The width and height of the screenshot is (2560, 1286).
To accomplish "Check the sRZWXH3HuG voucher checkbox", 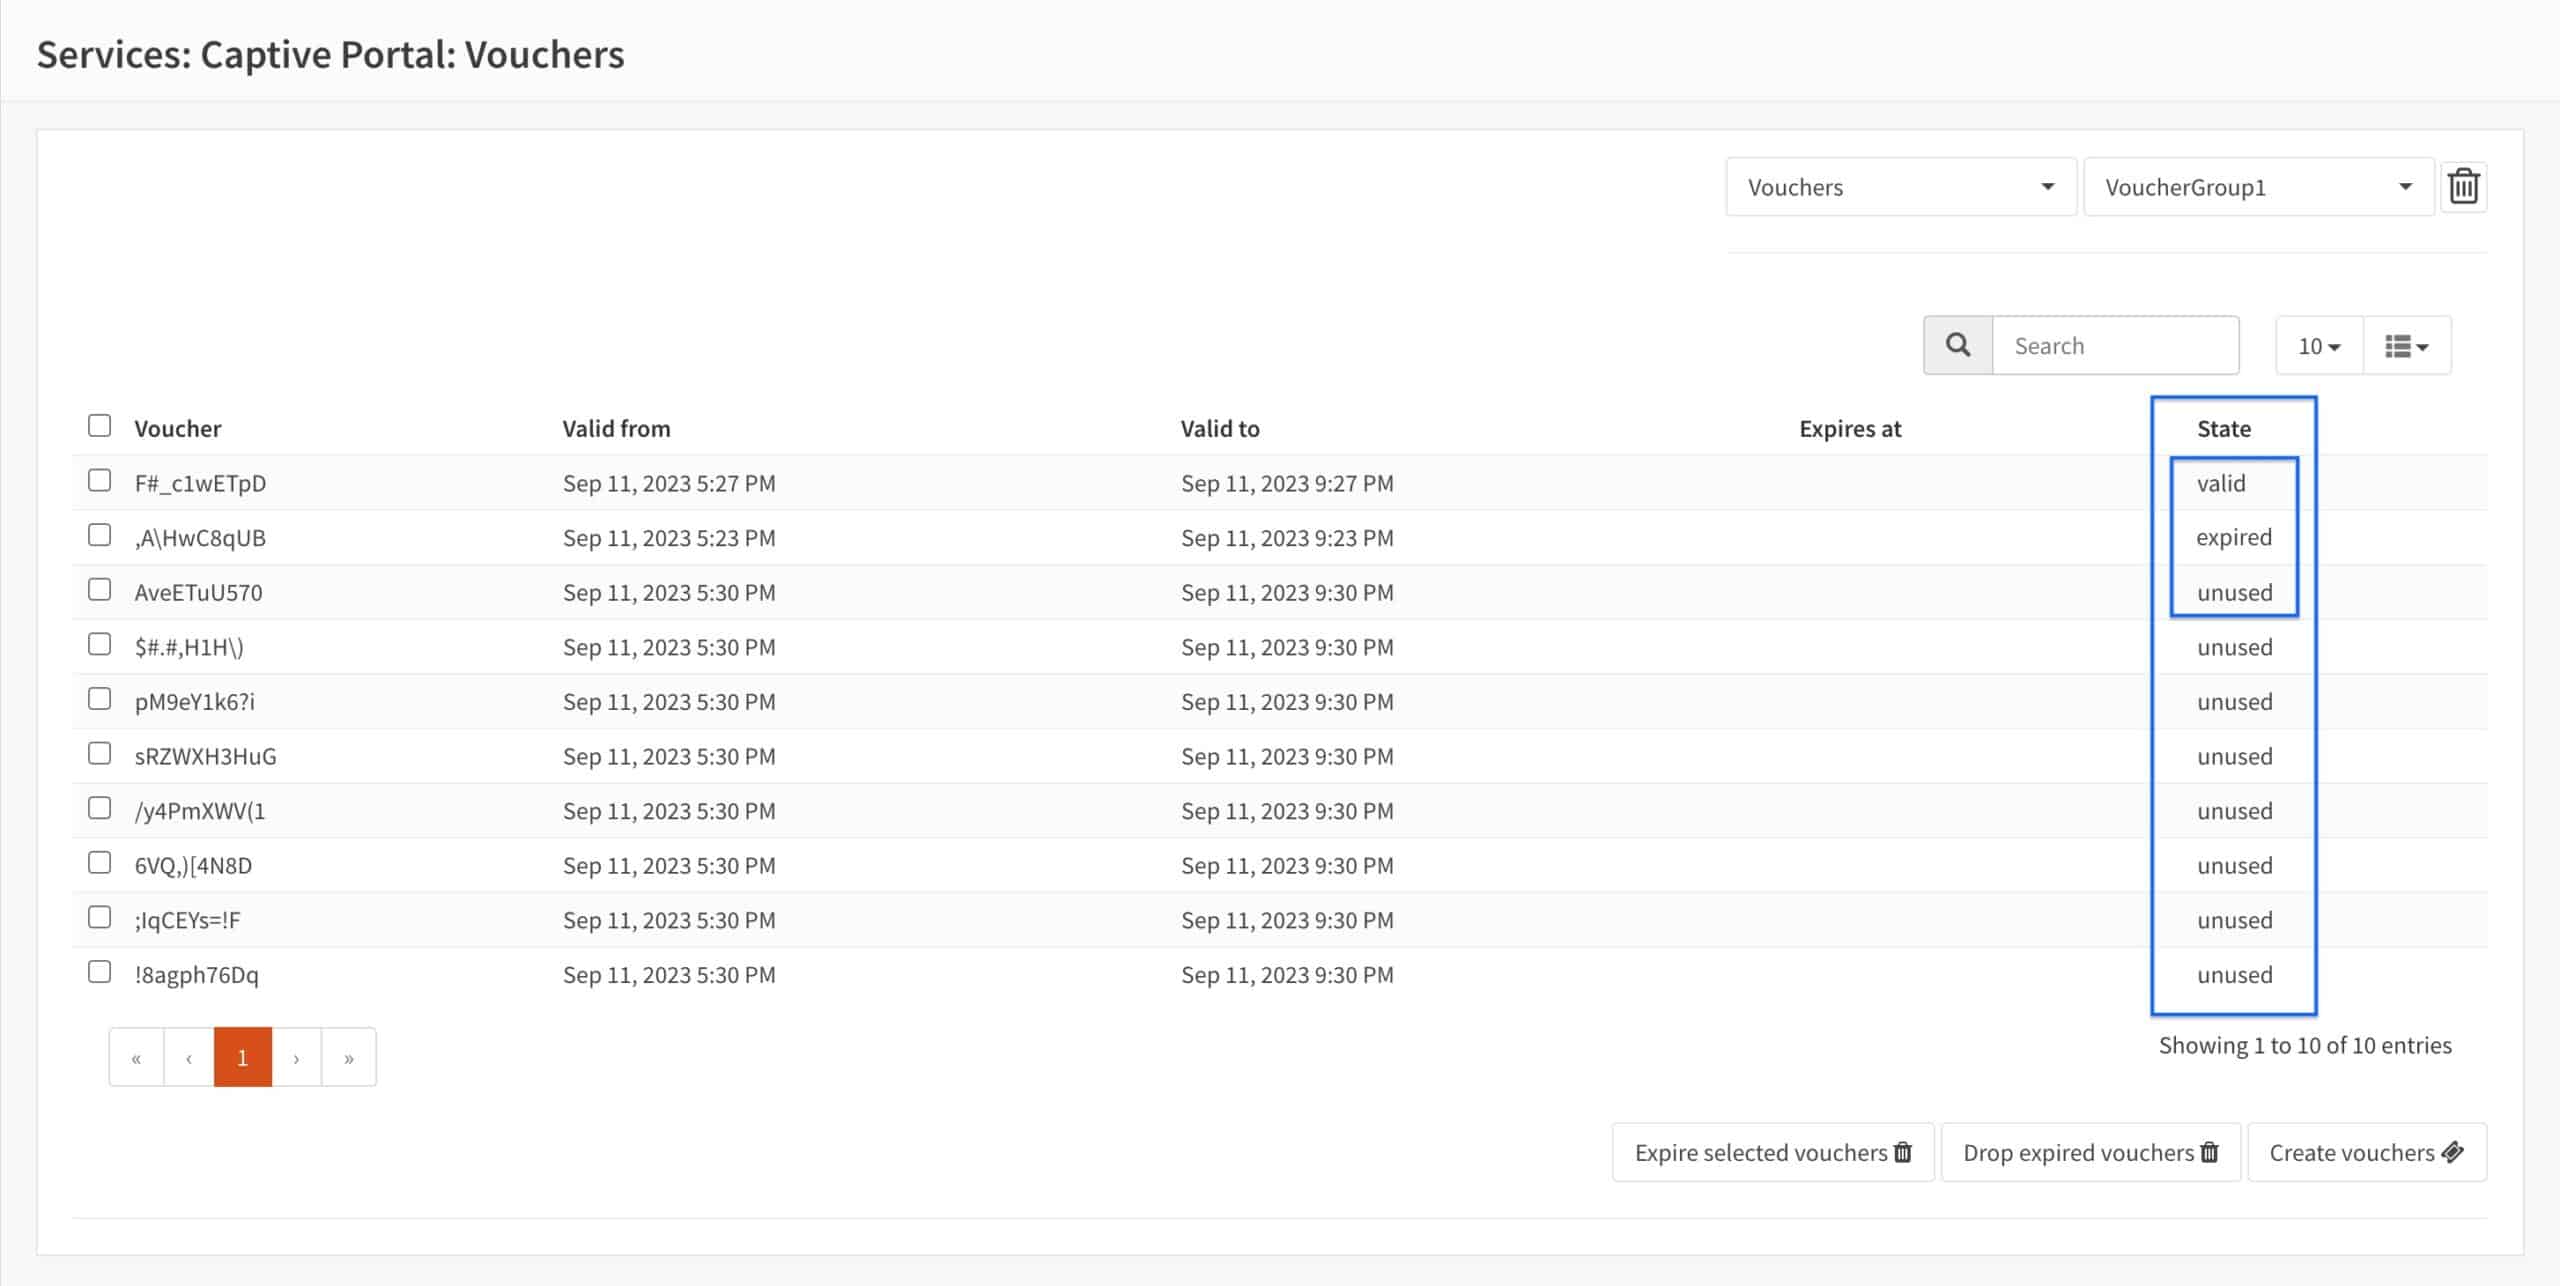I will 99,753.
